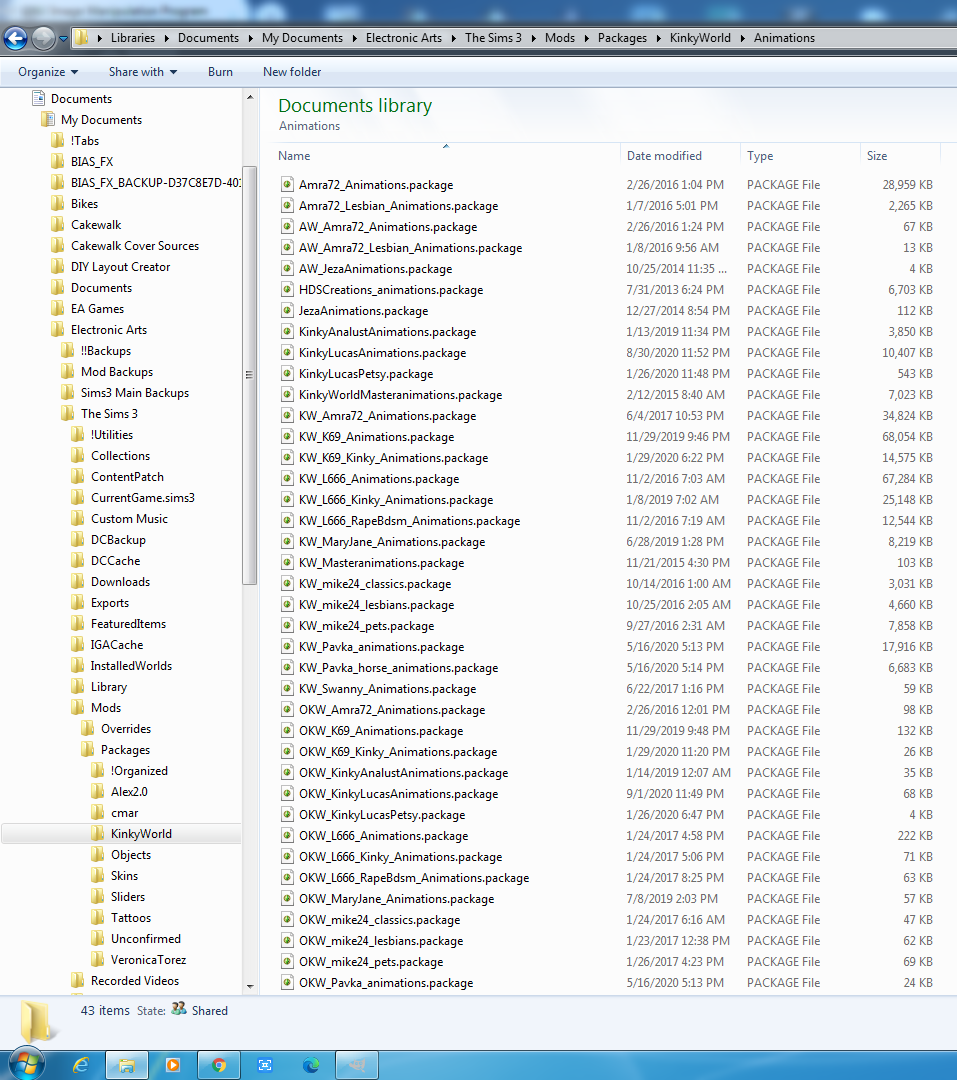
Task: Select Amra72_Animations.package file icon
Action: (x=287, y=185)
